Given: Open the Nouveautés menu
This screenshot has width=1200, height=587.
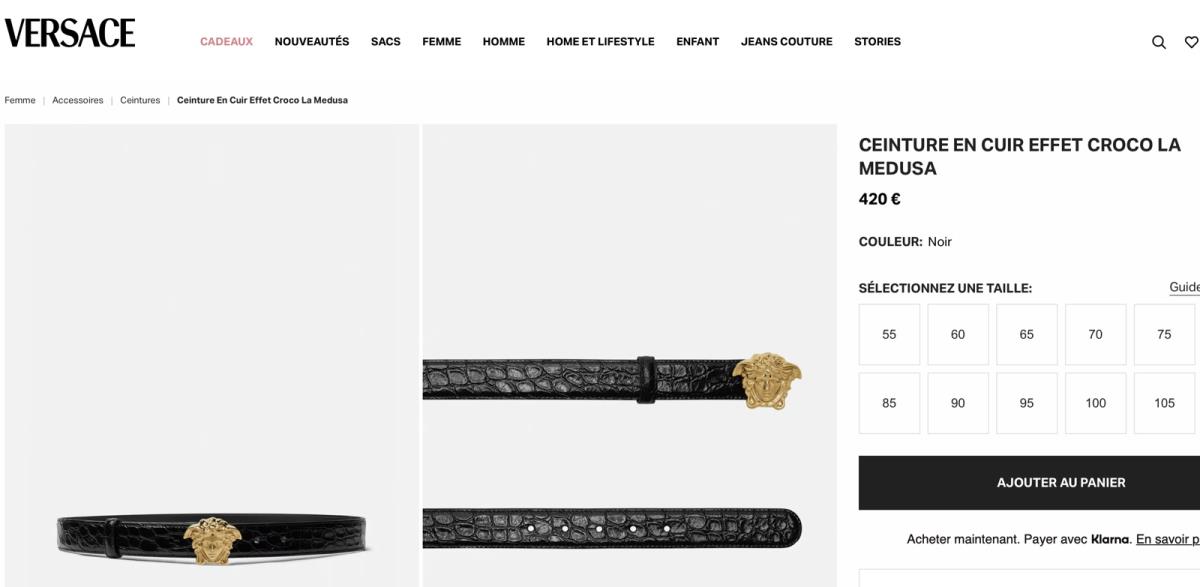Looking at the screenshot, I should 312,42.
